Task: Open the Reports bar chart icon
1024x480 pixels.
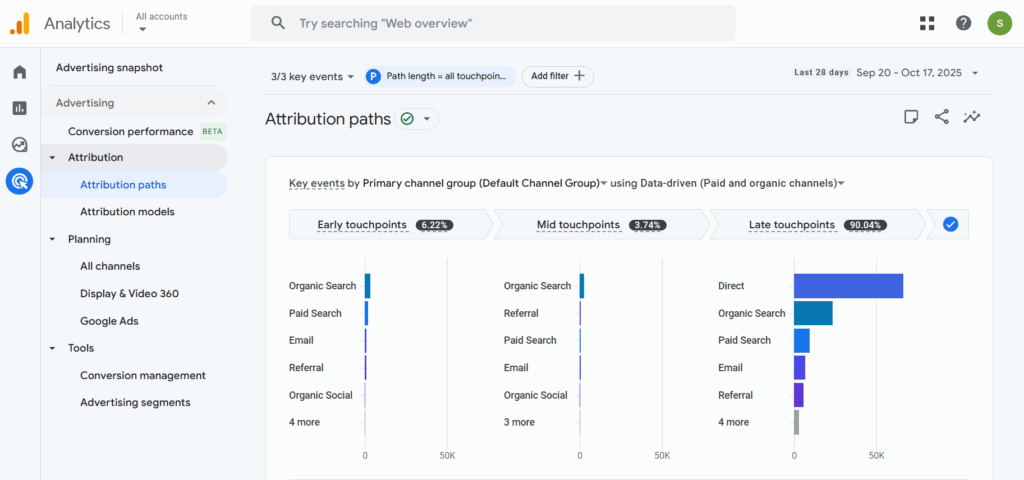Action: click(19, 108)
